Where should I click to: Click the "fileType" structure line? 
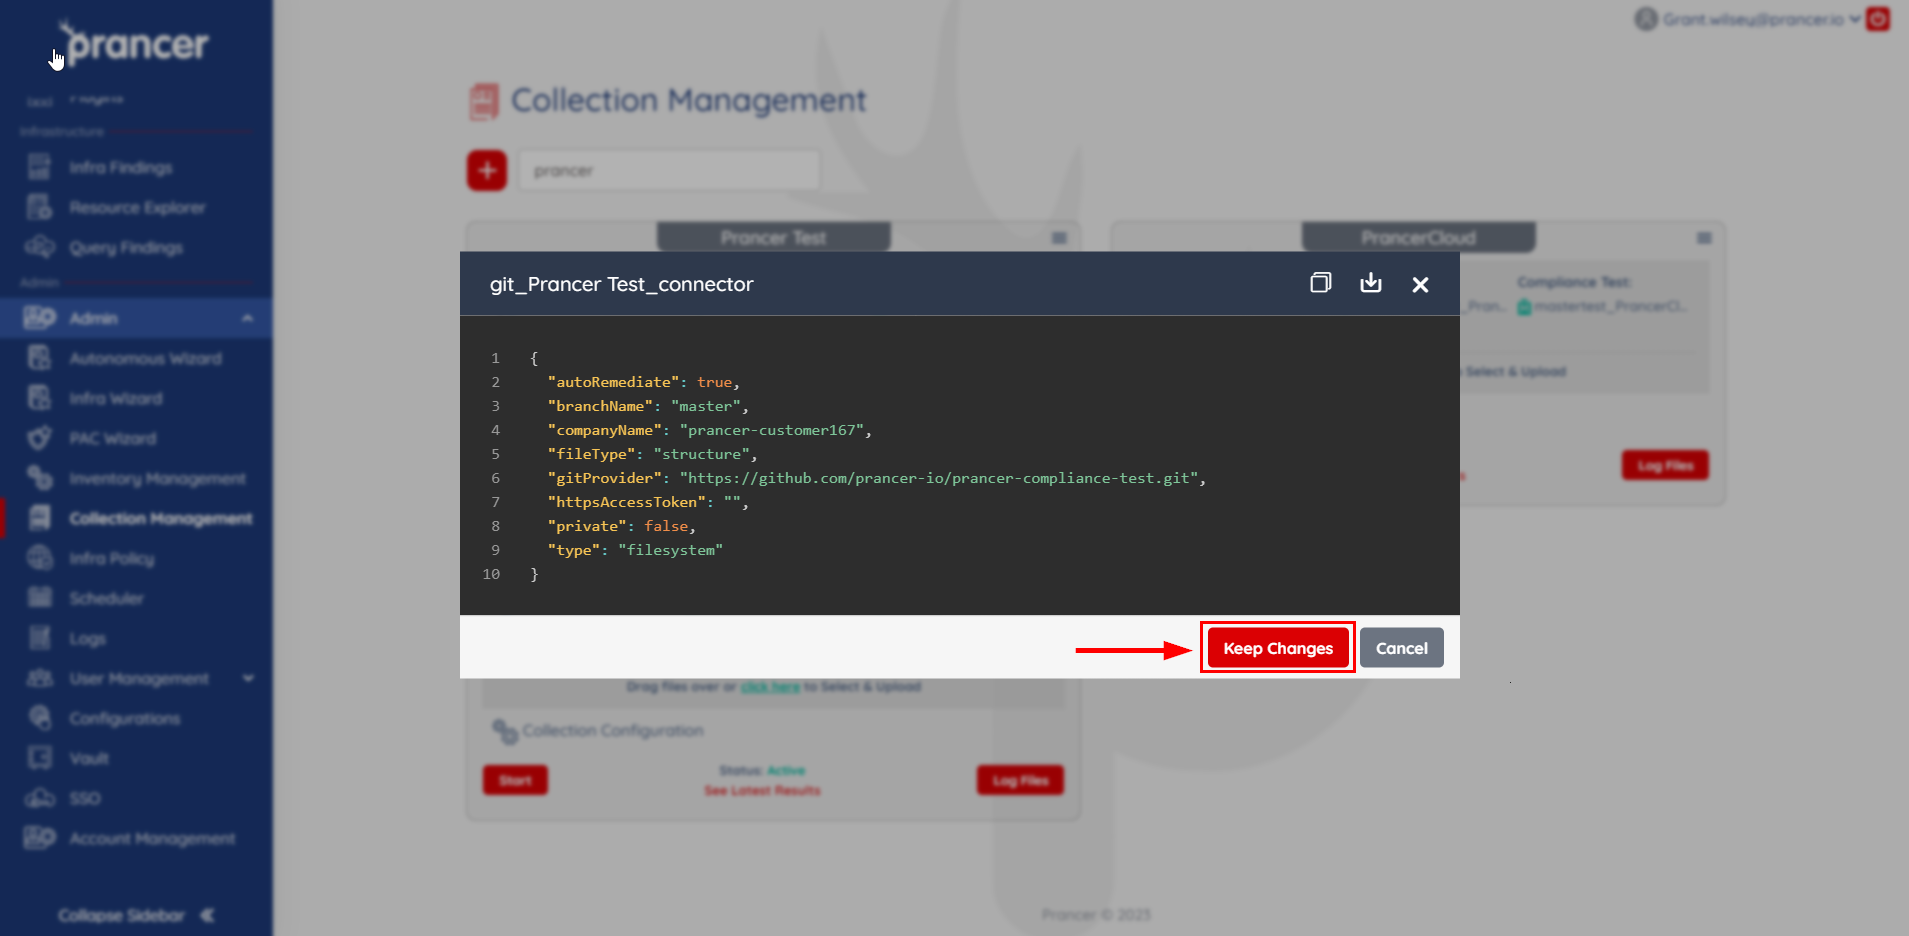(x=652, y=454)
